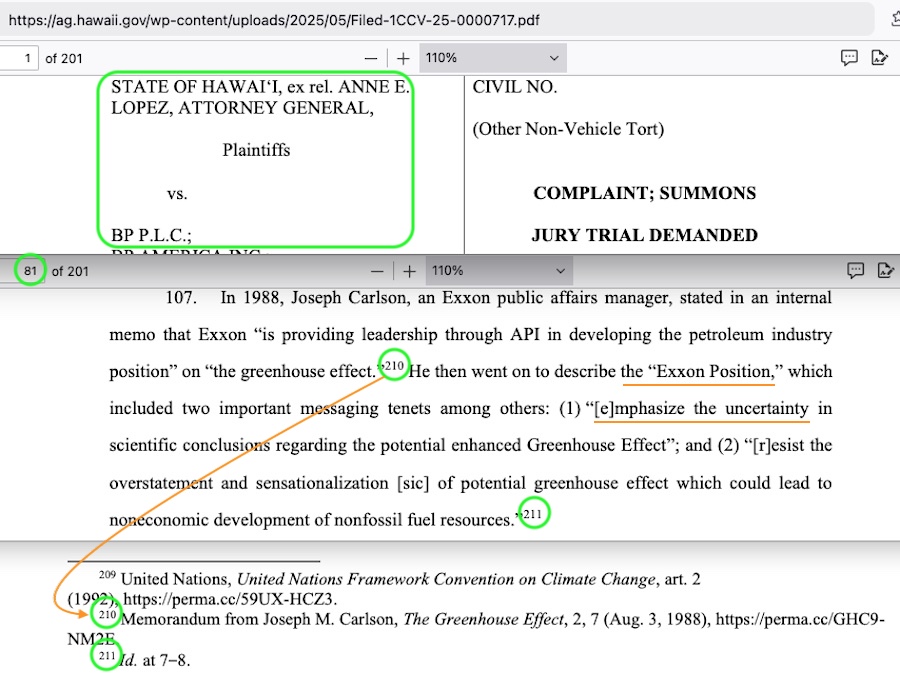Screen dimensions: 900x689
Task: Open the comment tool in the lower toolbar
Action: pyautogui.click(x=855, y=270)
